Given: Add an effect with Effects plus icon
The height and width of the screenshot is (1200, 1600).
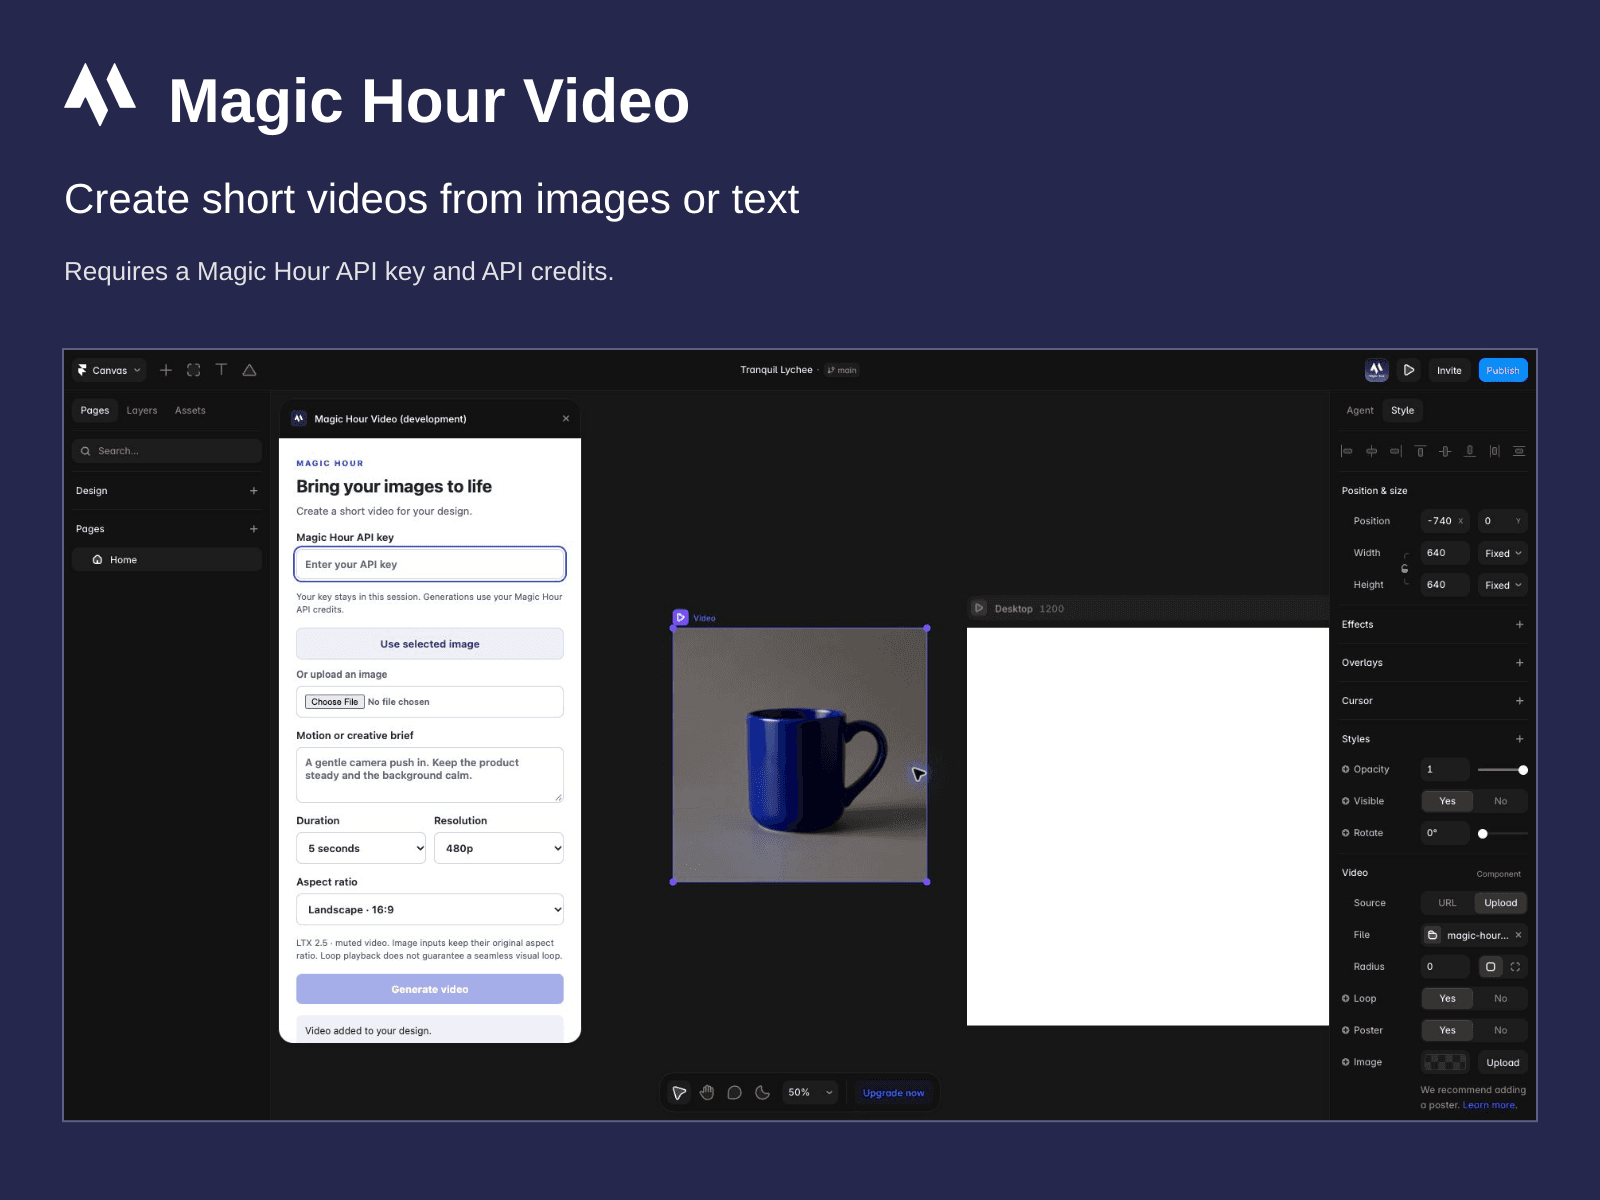Looking at the screenshot, I should tap(1519, 625).
